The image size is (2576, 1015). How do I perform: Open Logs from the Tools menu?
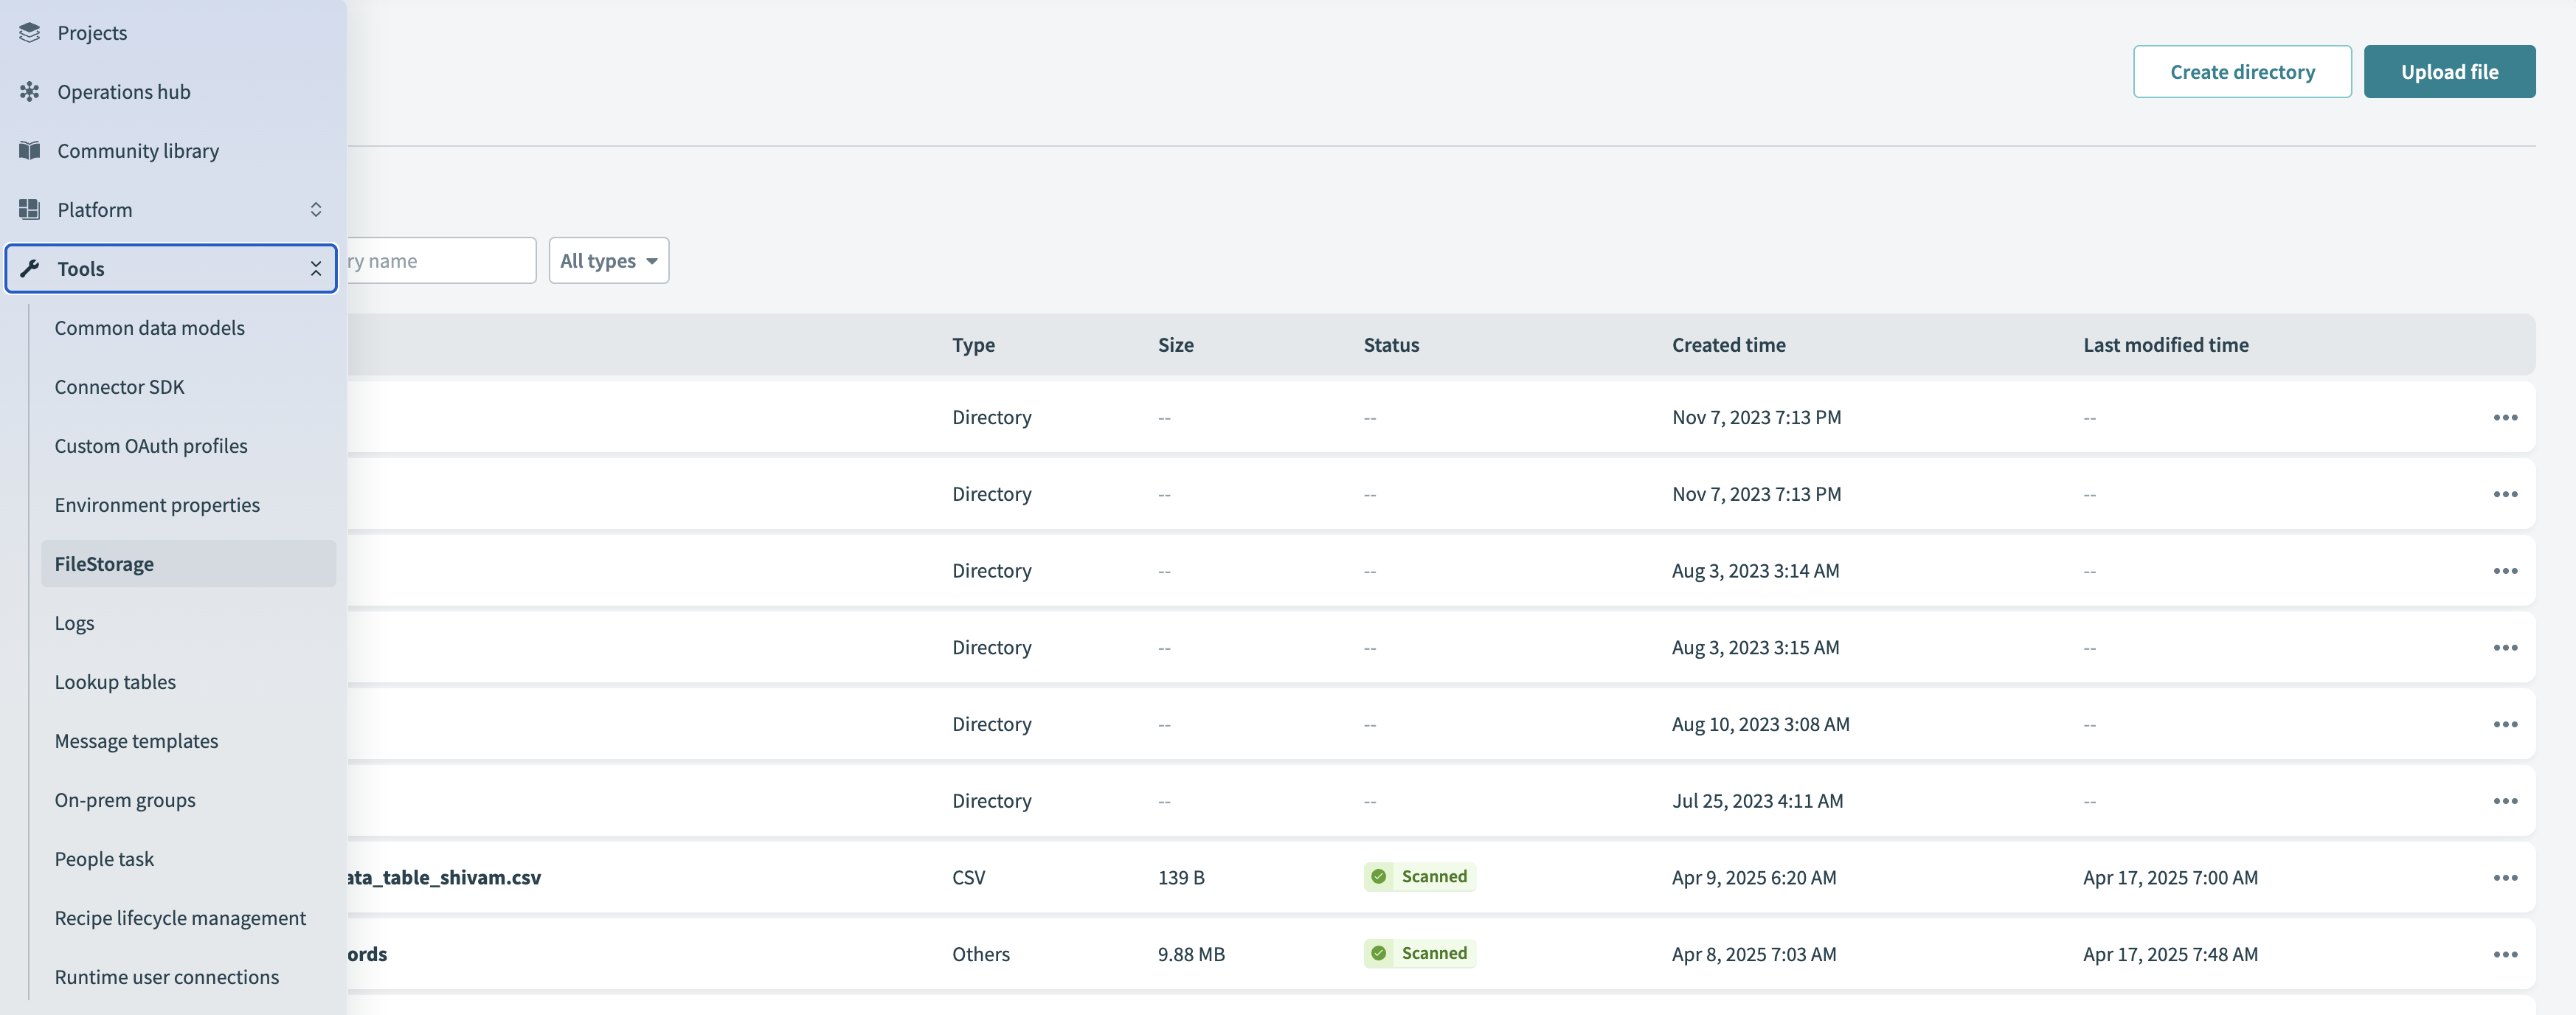point(74,622)
